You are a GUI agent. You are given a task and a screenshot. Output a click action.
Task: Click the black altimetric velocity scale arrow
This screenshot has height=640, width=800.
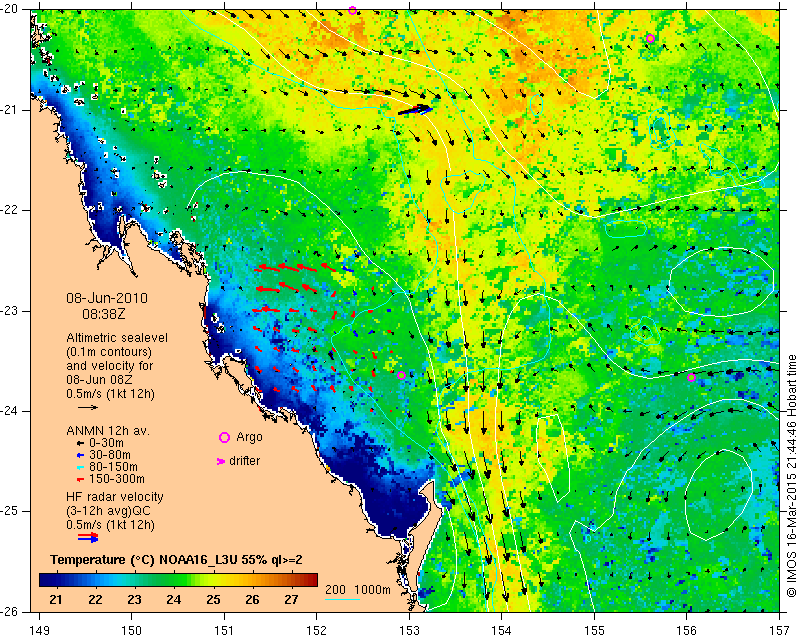pos(88,407)
